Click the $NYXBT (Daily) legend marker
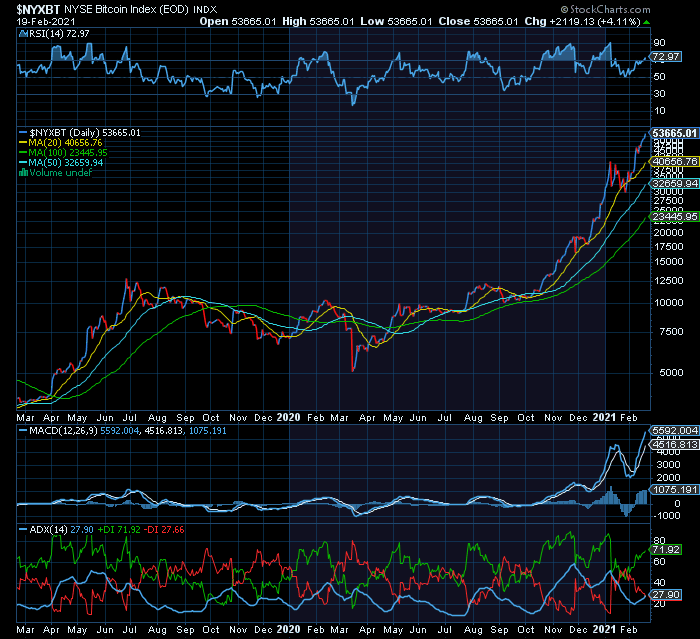Viewport: 700px width, 639px height. click(23, 132)
